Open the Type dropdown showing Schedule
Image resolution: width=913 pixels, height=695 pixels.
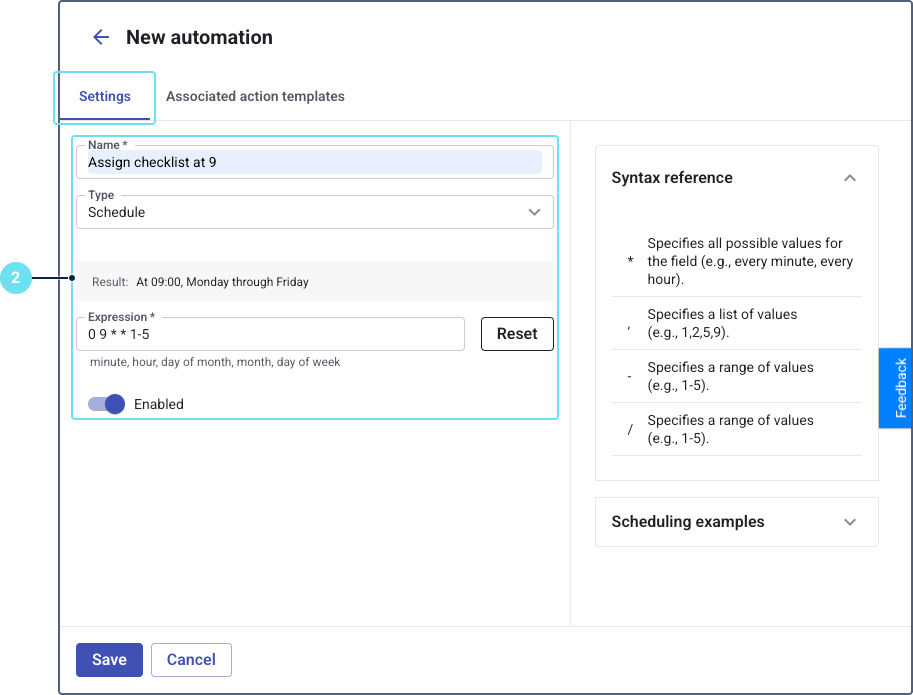(x=315, y=212)
